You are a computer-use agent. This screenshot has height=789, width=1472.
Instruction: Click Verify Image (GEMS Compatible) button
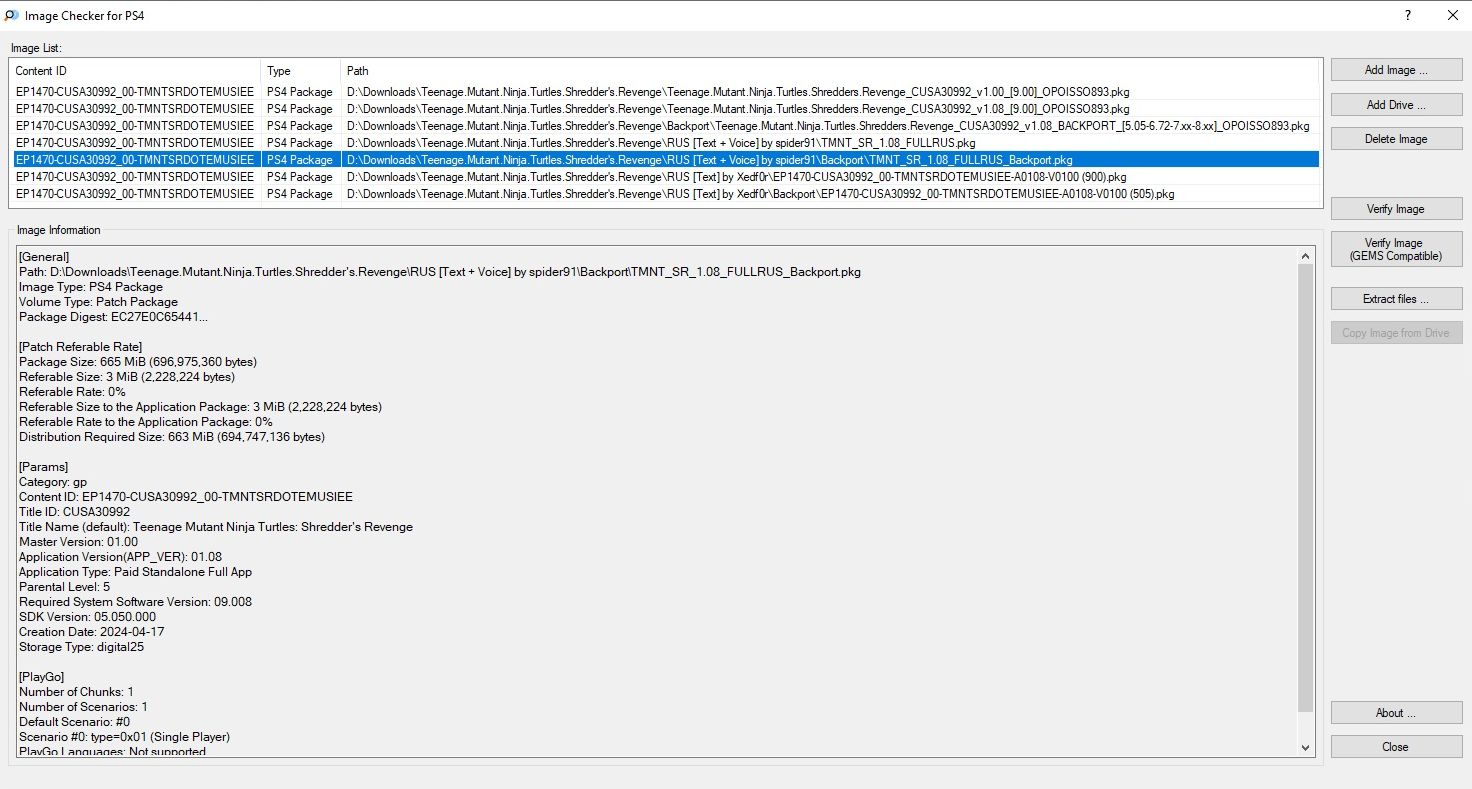click(x=1396, y=249)
